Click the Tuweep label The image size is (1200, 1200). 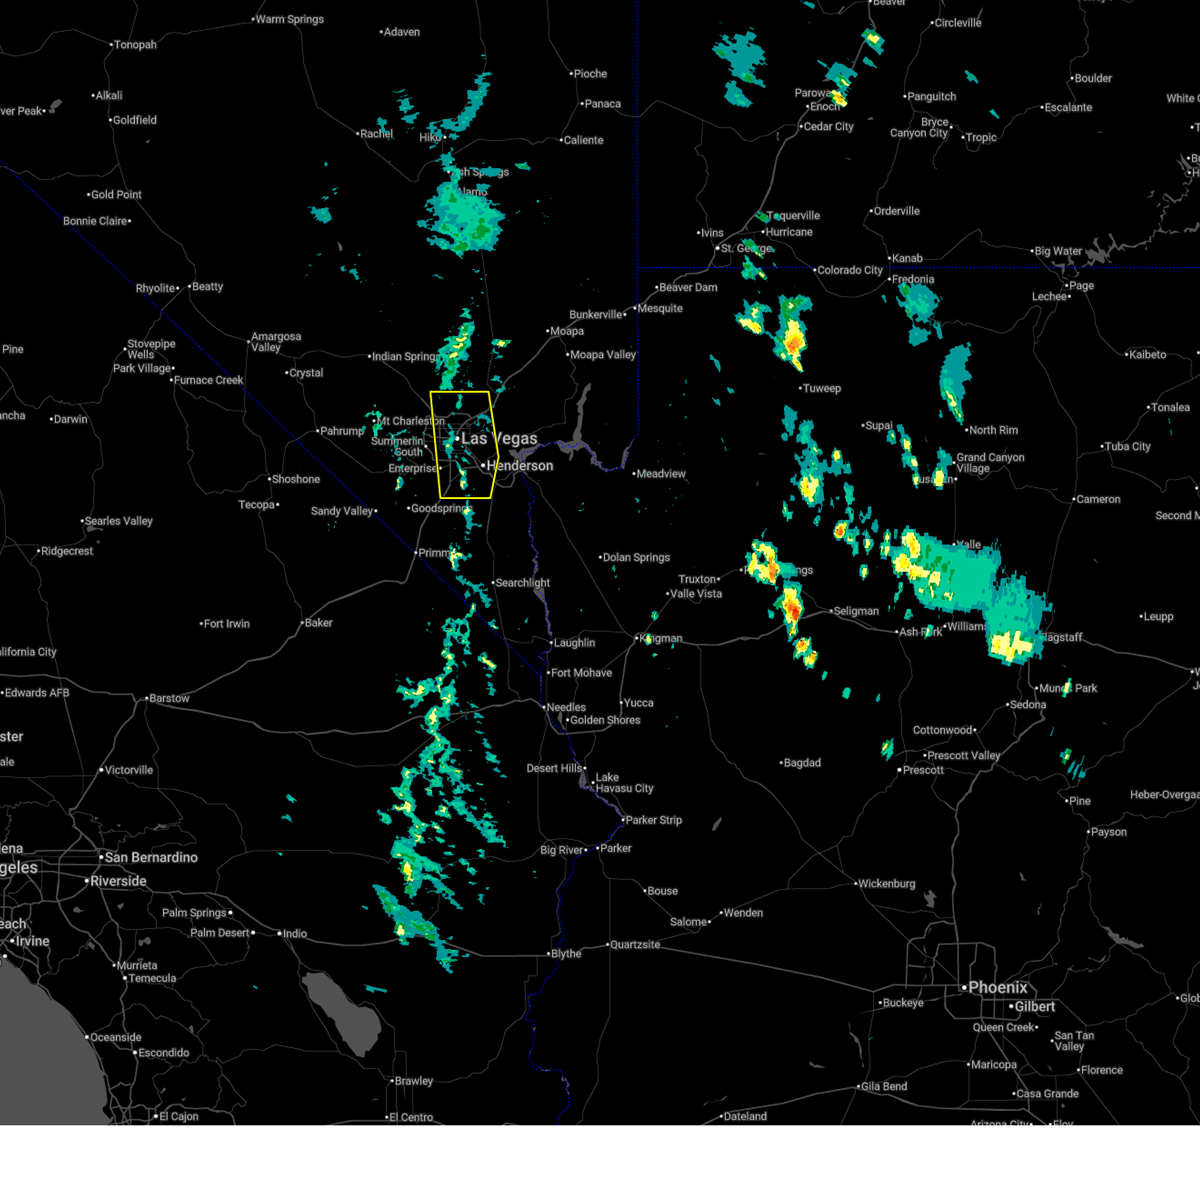822,388
